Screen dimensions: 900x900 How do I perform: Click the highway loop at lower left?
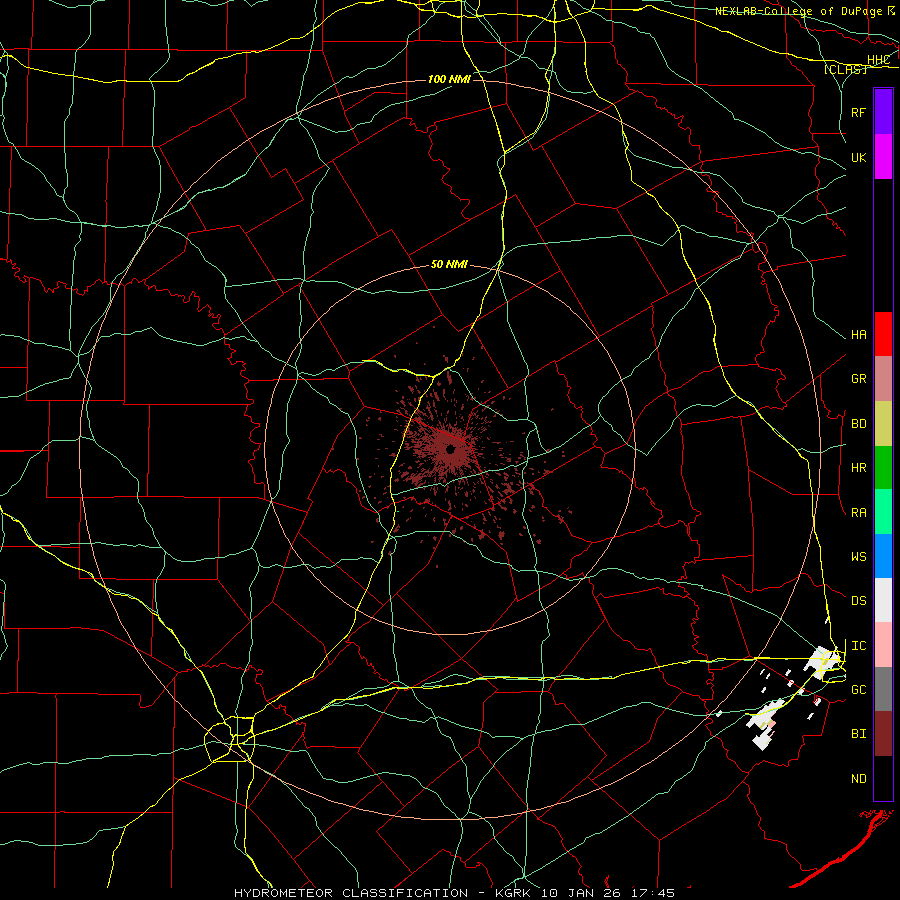(x=229, y=739)
